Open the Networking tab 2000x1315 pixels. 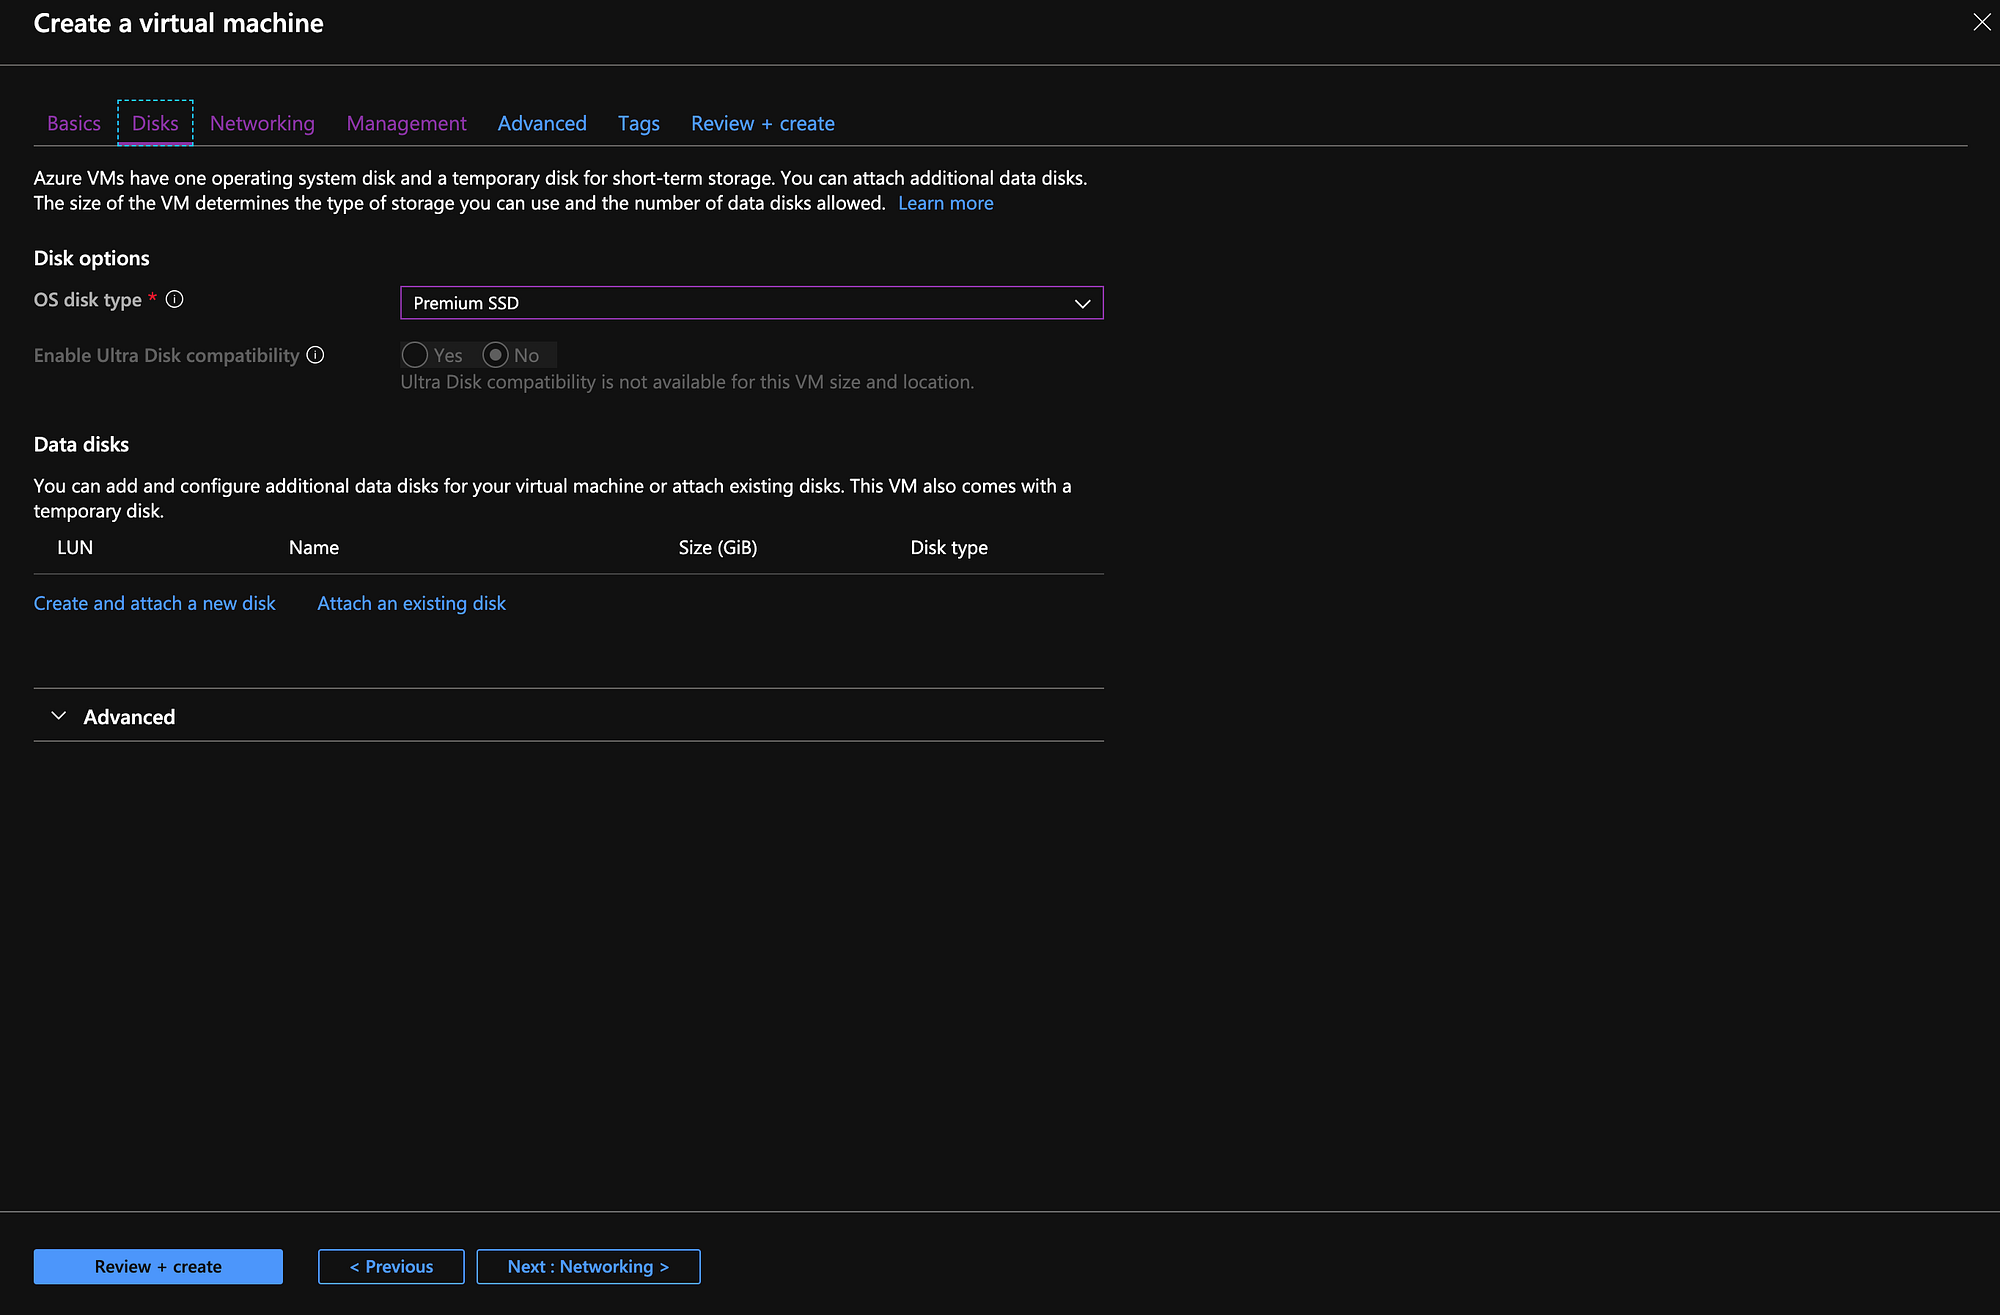pos(262,123)
